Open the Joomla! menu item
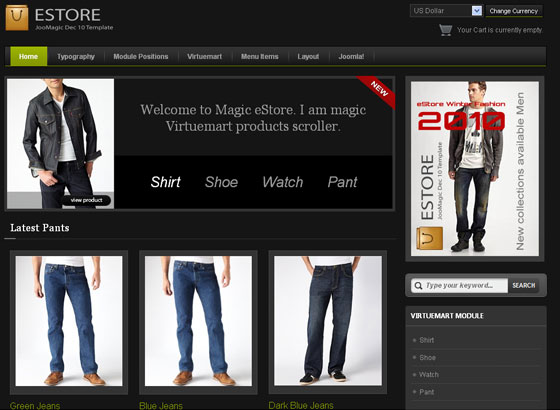Viewport: 560px width, 410px height. [x=351, y=56]
